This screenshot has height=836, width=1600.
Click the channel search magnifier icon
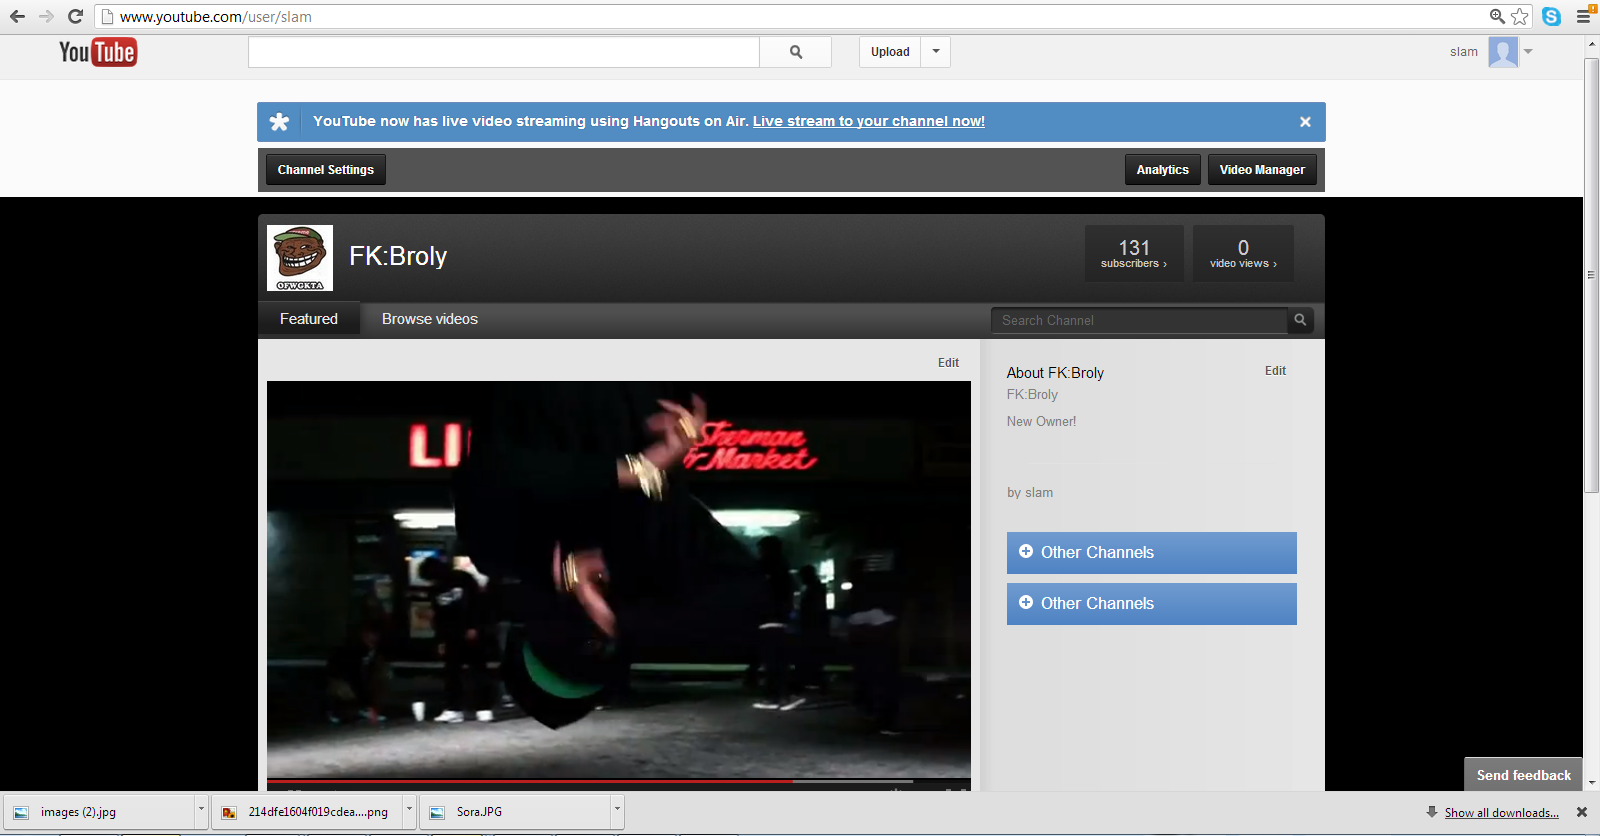pos(1300,320)
